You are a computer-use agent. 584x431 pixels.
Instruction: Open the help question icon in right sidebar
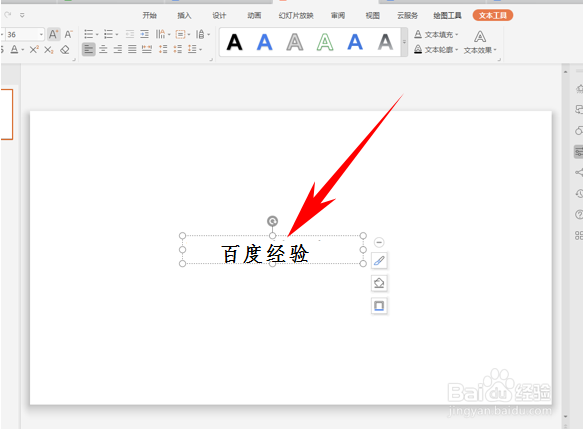(x=579, y=215)
